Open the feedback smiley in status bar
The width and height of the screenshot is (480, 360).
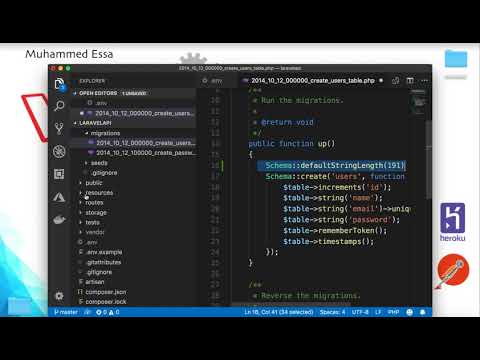pos(410,312)
